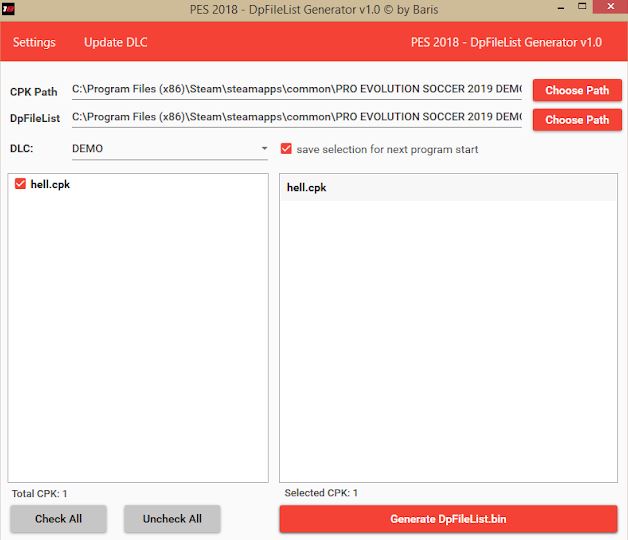
Task: Maximize the DpFileList Generator window
Action: [582, 7]
